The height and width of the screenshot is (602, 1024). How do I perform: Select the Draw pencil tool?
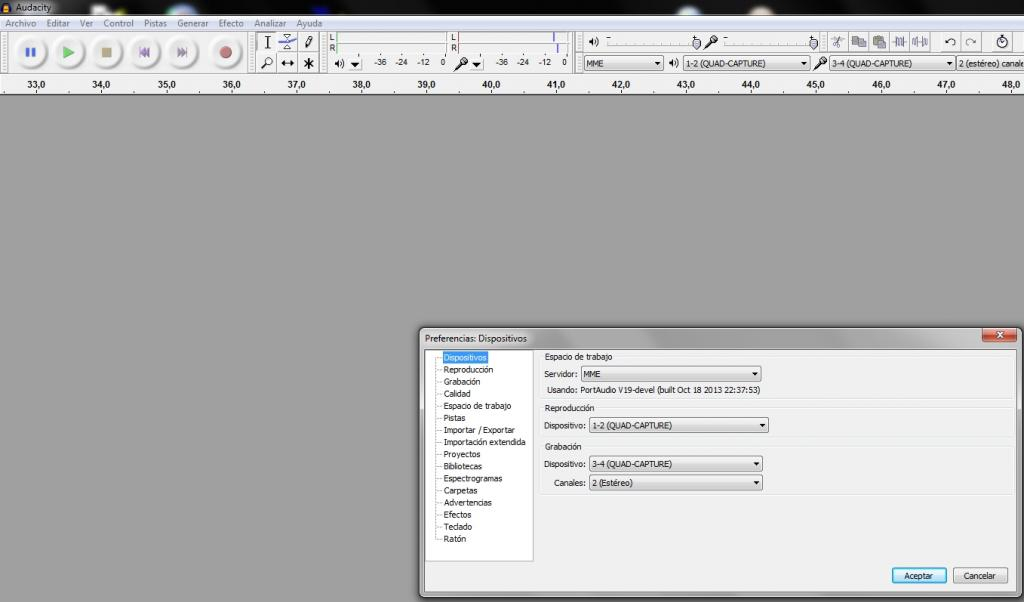(309, 42)
